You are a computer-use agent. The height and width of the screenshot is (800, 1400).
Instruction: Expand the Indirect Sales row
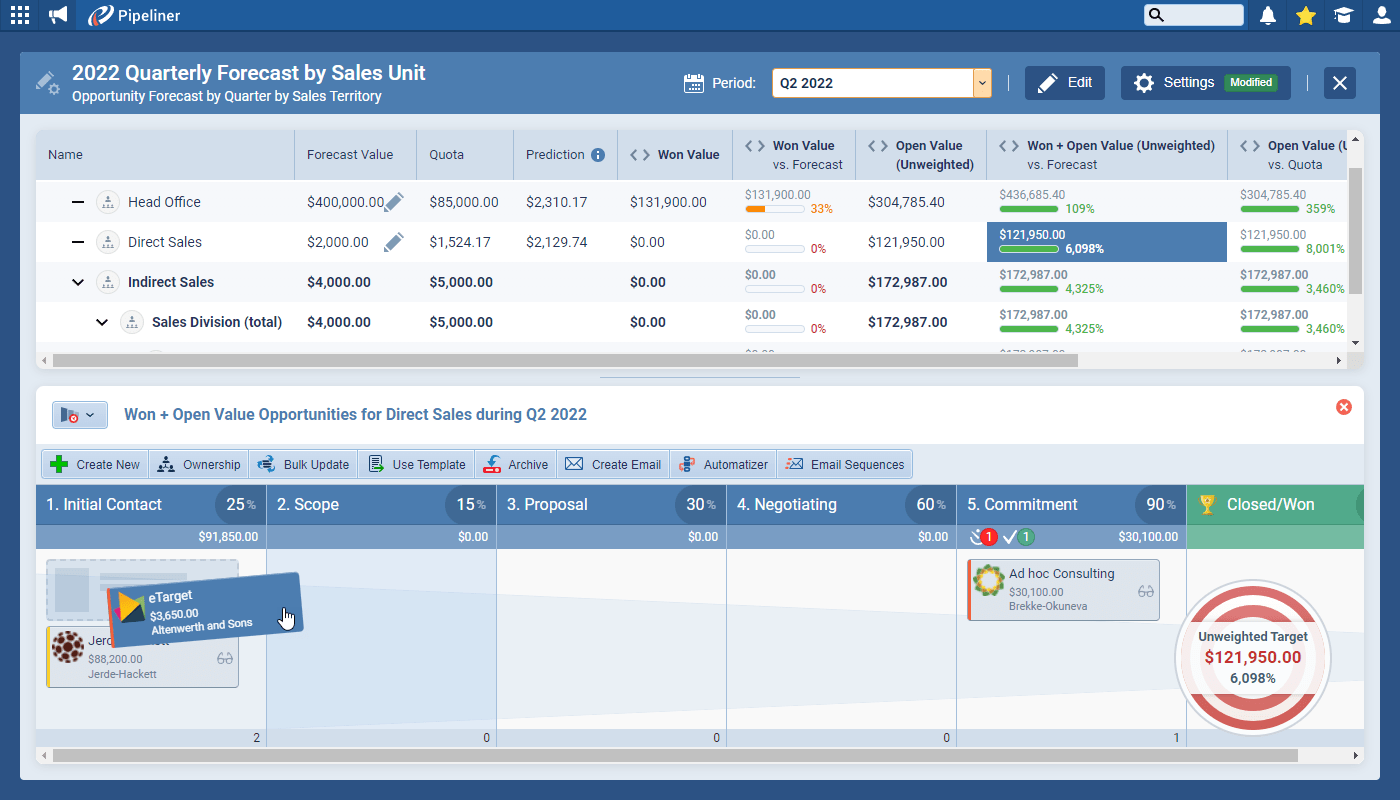tap(77, 281)
